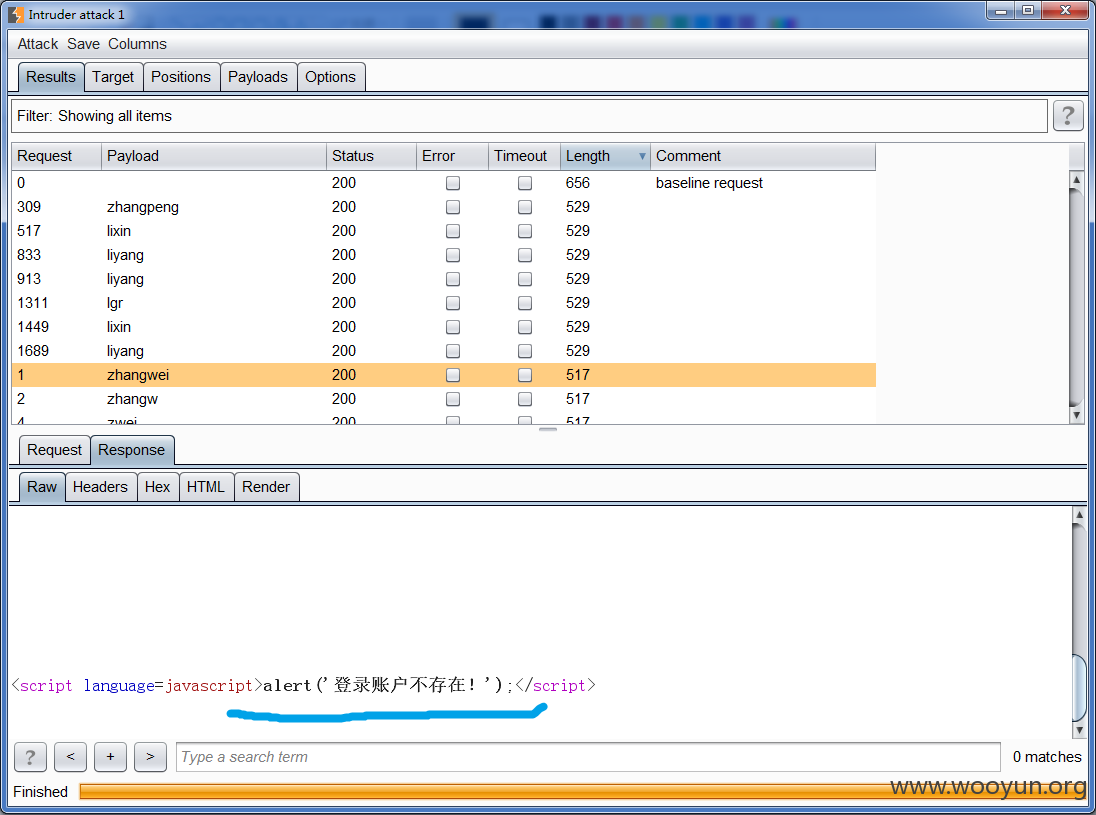Go to previous search match
The height and width of the screenshot is (815, 1096).
tap(71, 757)
